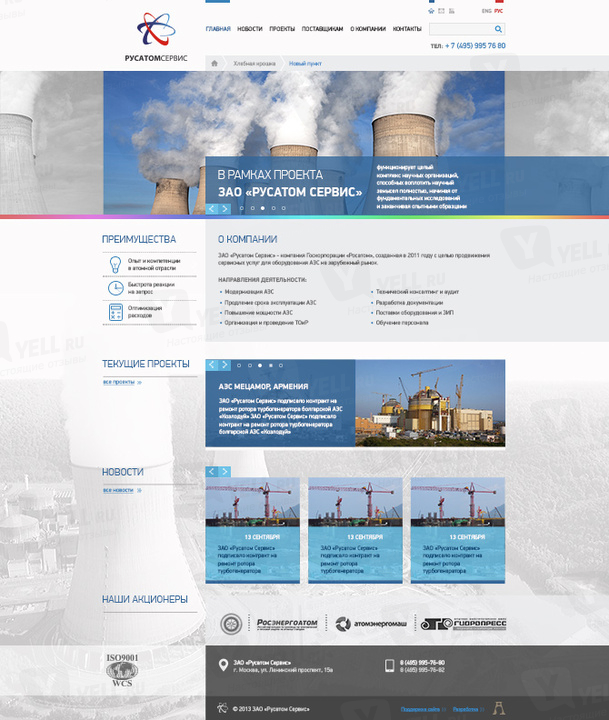The image size is (609, 720).
Task: Click the round emblem shareholder logo
Action: click(x=231, y=624)
